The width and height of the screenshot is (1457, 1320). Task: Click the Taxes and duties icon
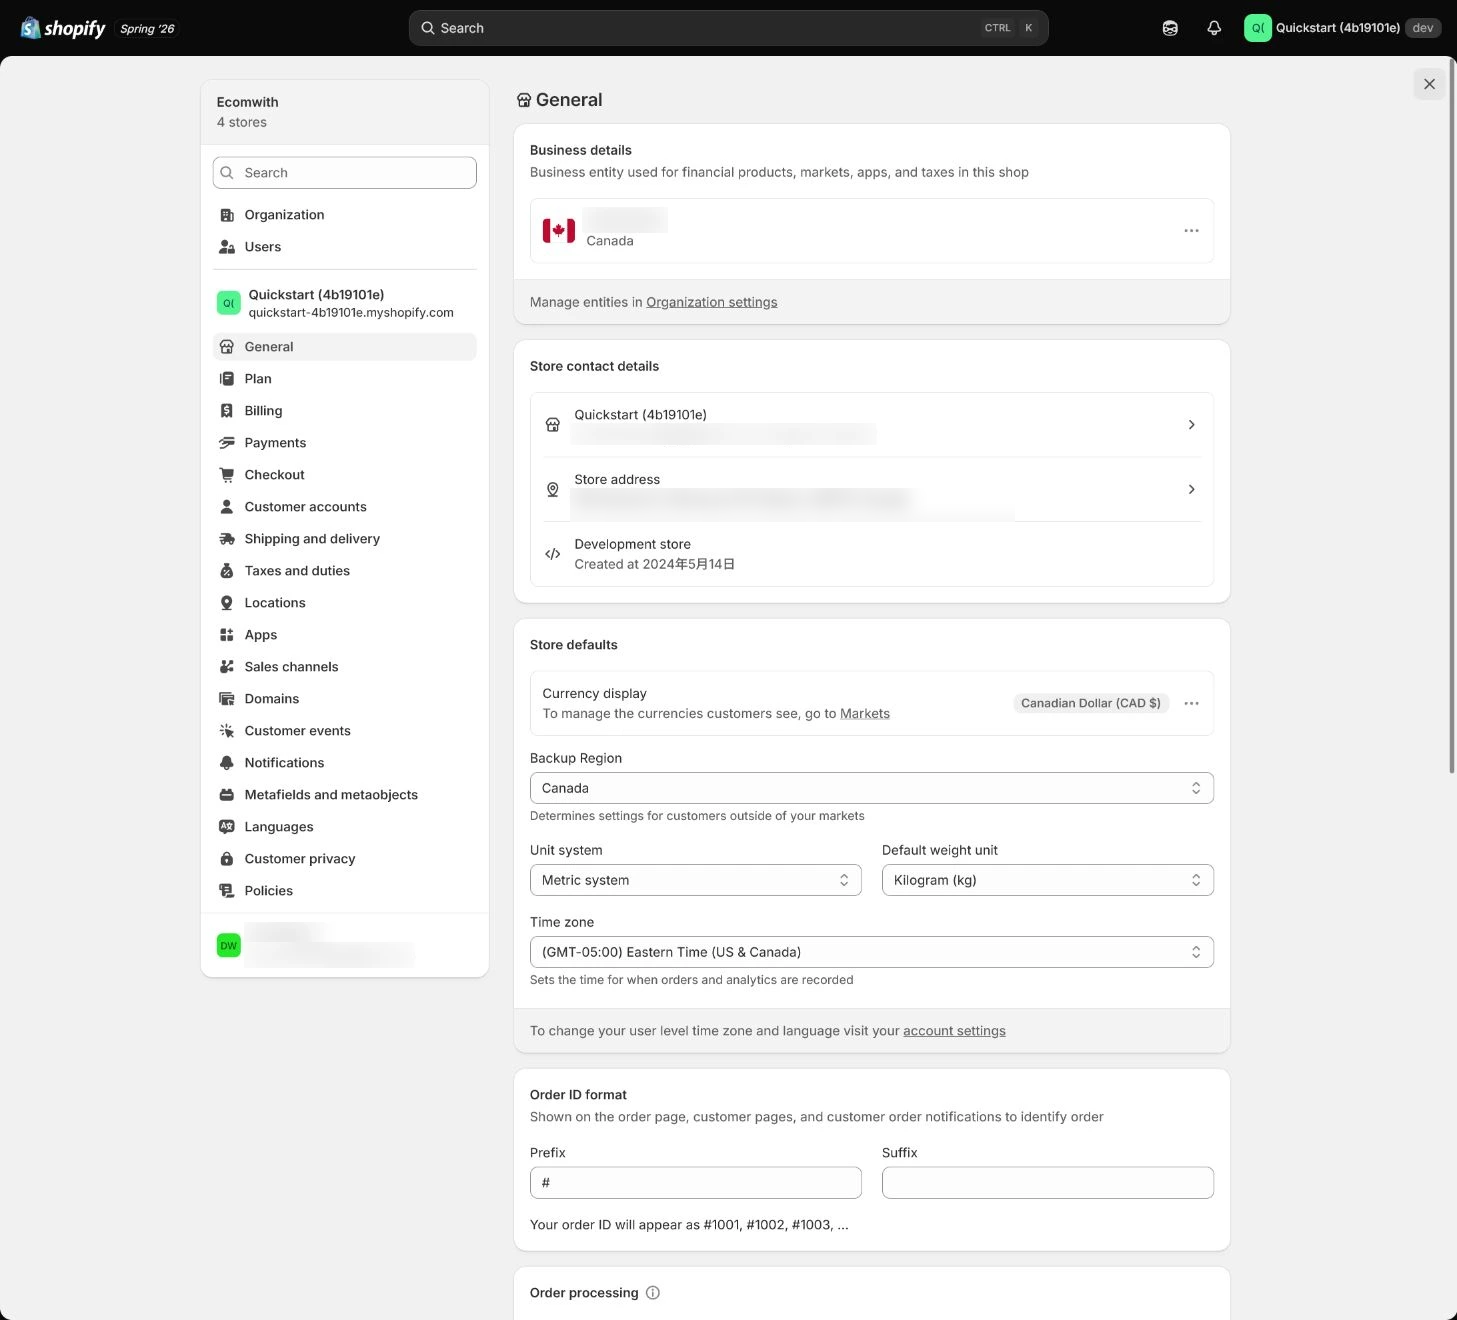click(x=227, y=571)
